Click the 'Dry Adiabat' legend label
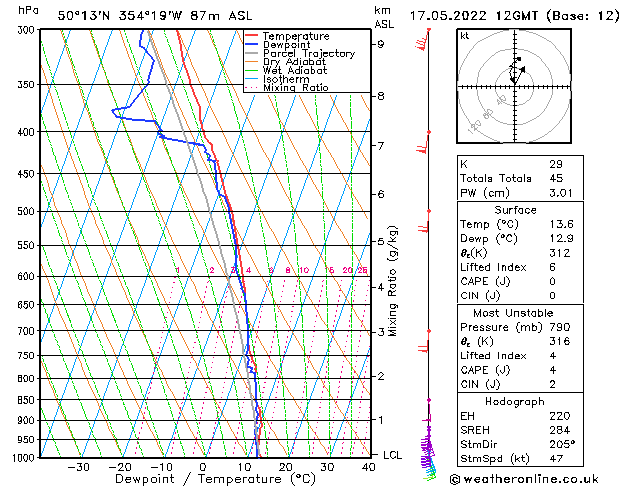Viewport: 629px width, 486px height. [294, 62]
